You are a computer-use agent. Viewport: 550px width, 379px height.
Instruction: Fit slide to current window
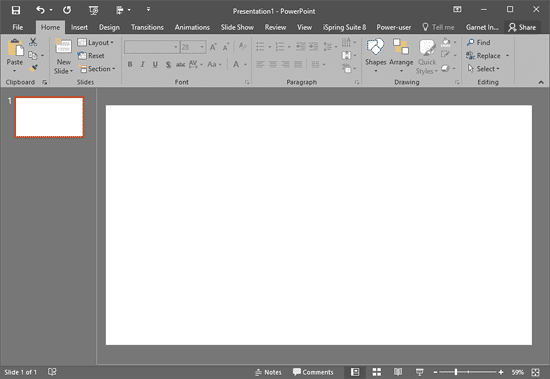tap(535, 372)
